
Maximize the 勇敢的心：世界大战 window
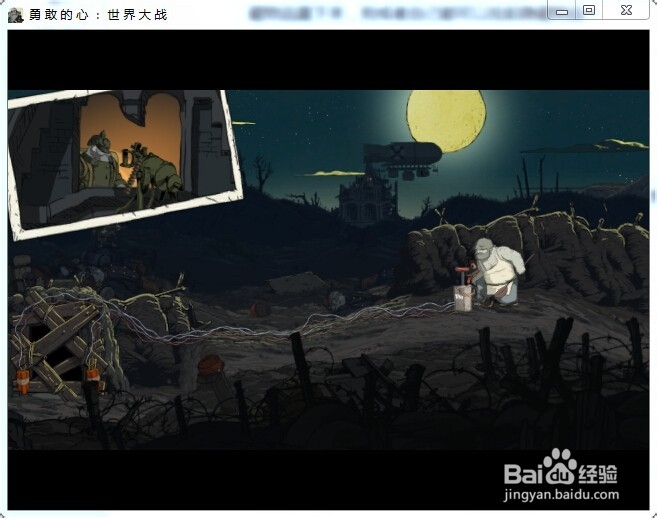click(x=589, y=10)
